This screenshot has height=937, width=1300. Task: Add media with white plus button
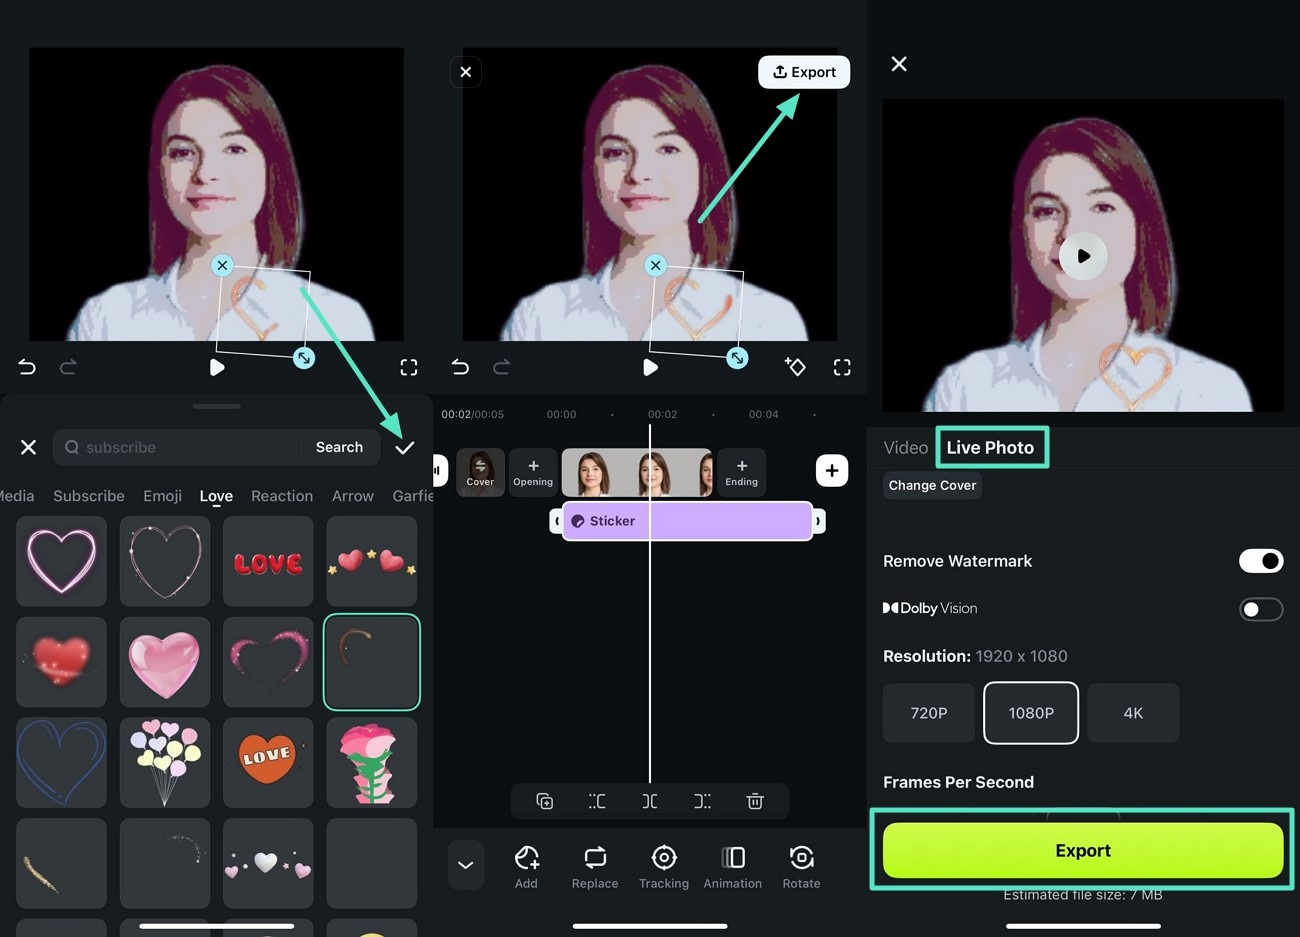pos(832,471)
